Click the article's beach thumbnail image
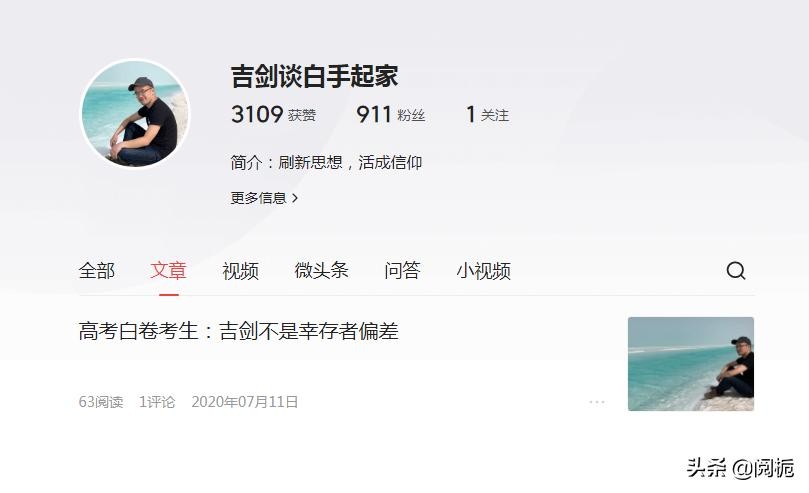 (691, 364)
